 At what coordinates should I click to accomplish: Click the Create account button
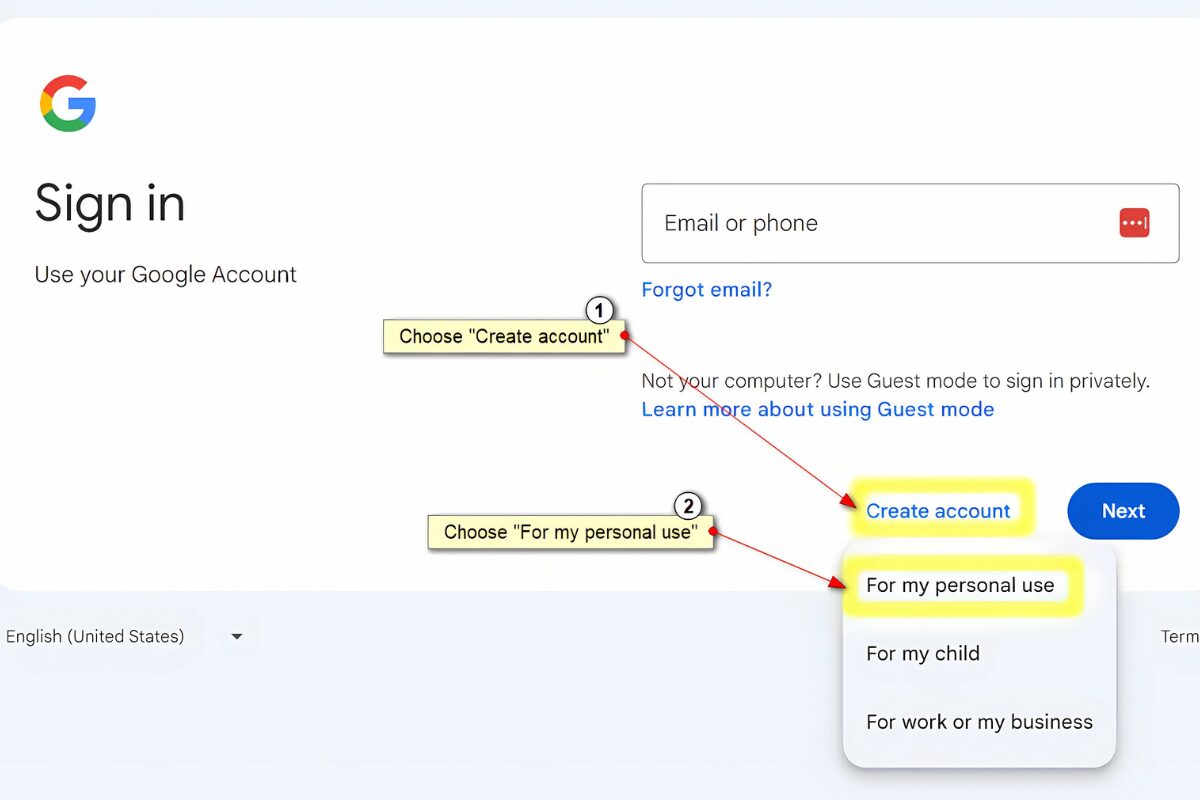tap(938, 511)
